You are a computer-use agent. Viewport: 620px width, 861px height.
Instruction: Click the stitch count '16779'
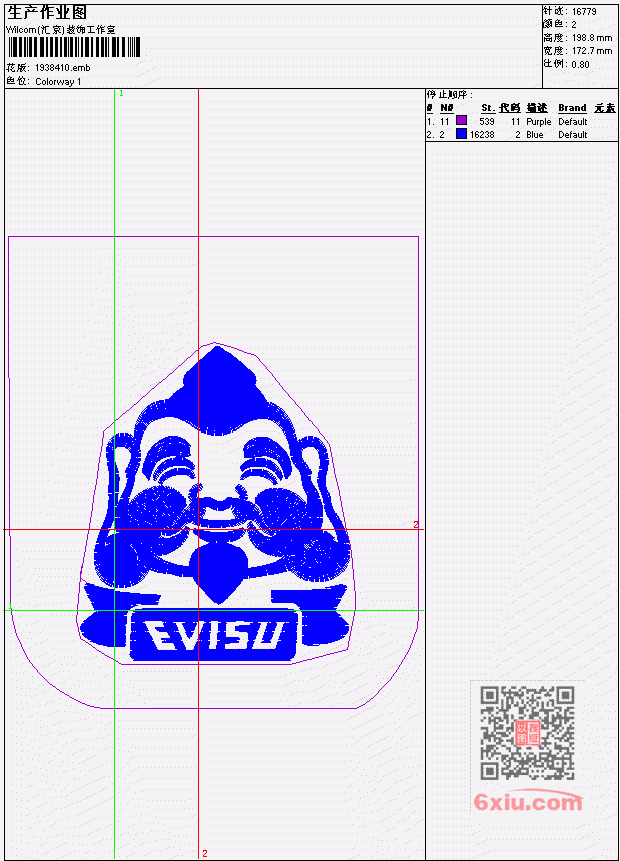click(x=584, y=12)
